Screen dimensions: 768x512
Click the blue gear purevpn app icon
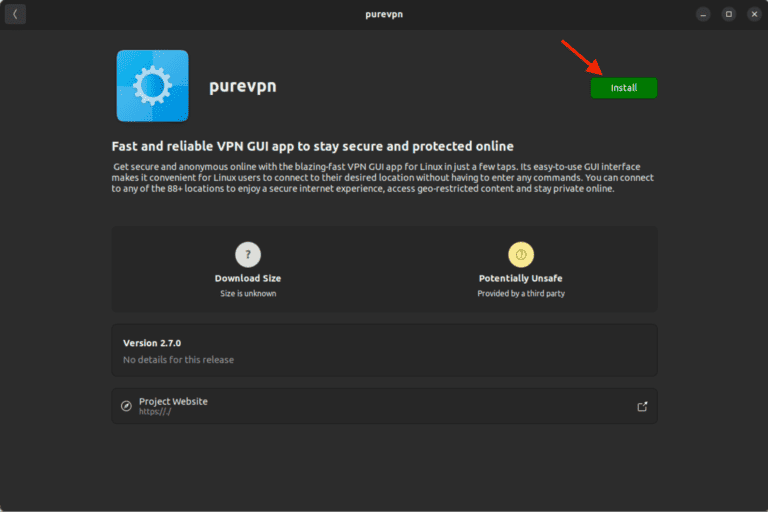152,86
